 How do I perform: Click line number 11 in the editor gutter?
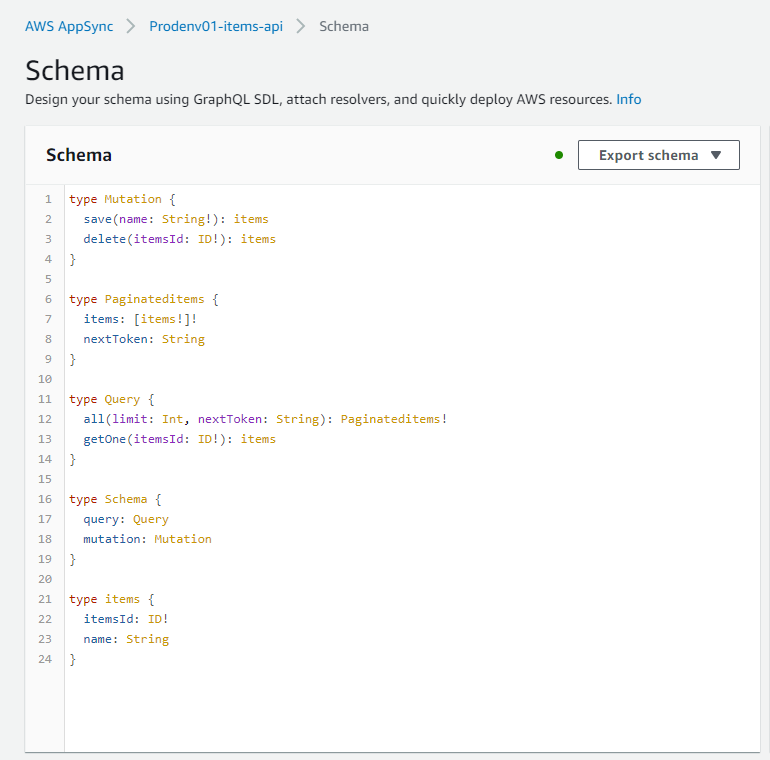coord(45,399)
